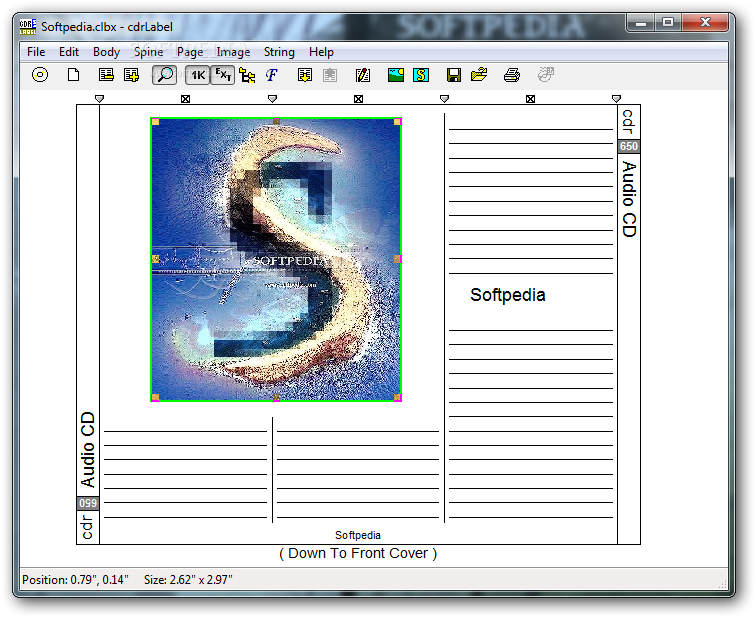
Task: Select Audio CD text on right spine
Action: [x=629, y=199]
